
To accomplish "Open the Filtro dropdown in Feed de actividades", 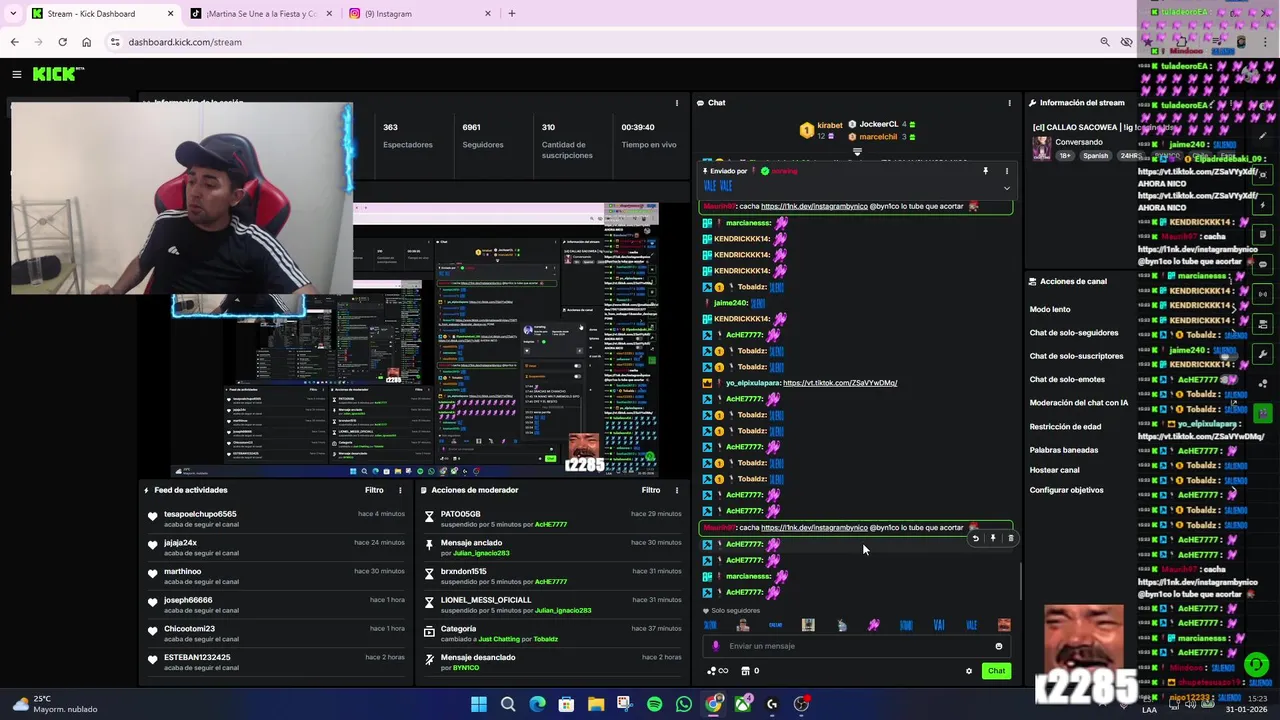I will 374,490.
